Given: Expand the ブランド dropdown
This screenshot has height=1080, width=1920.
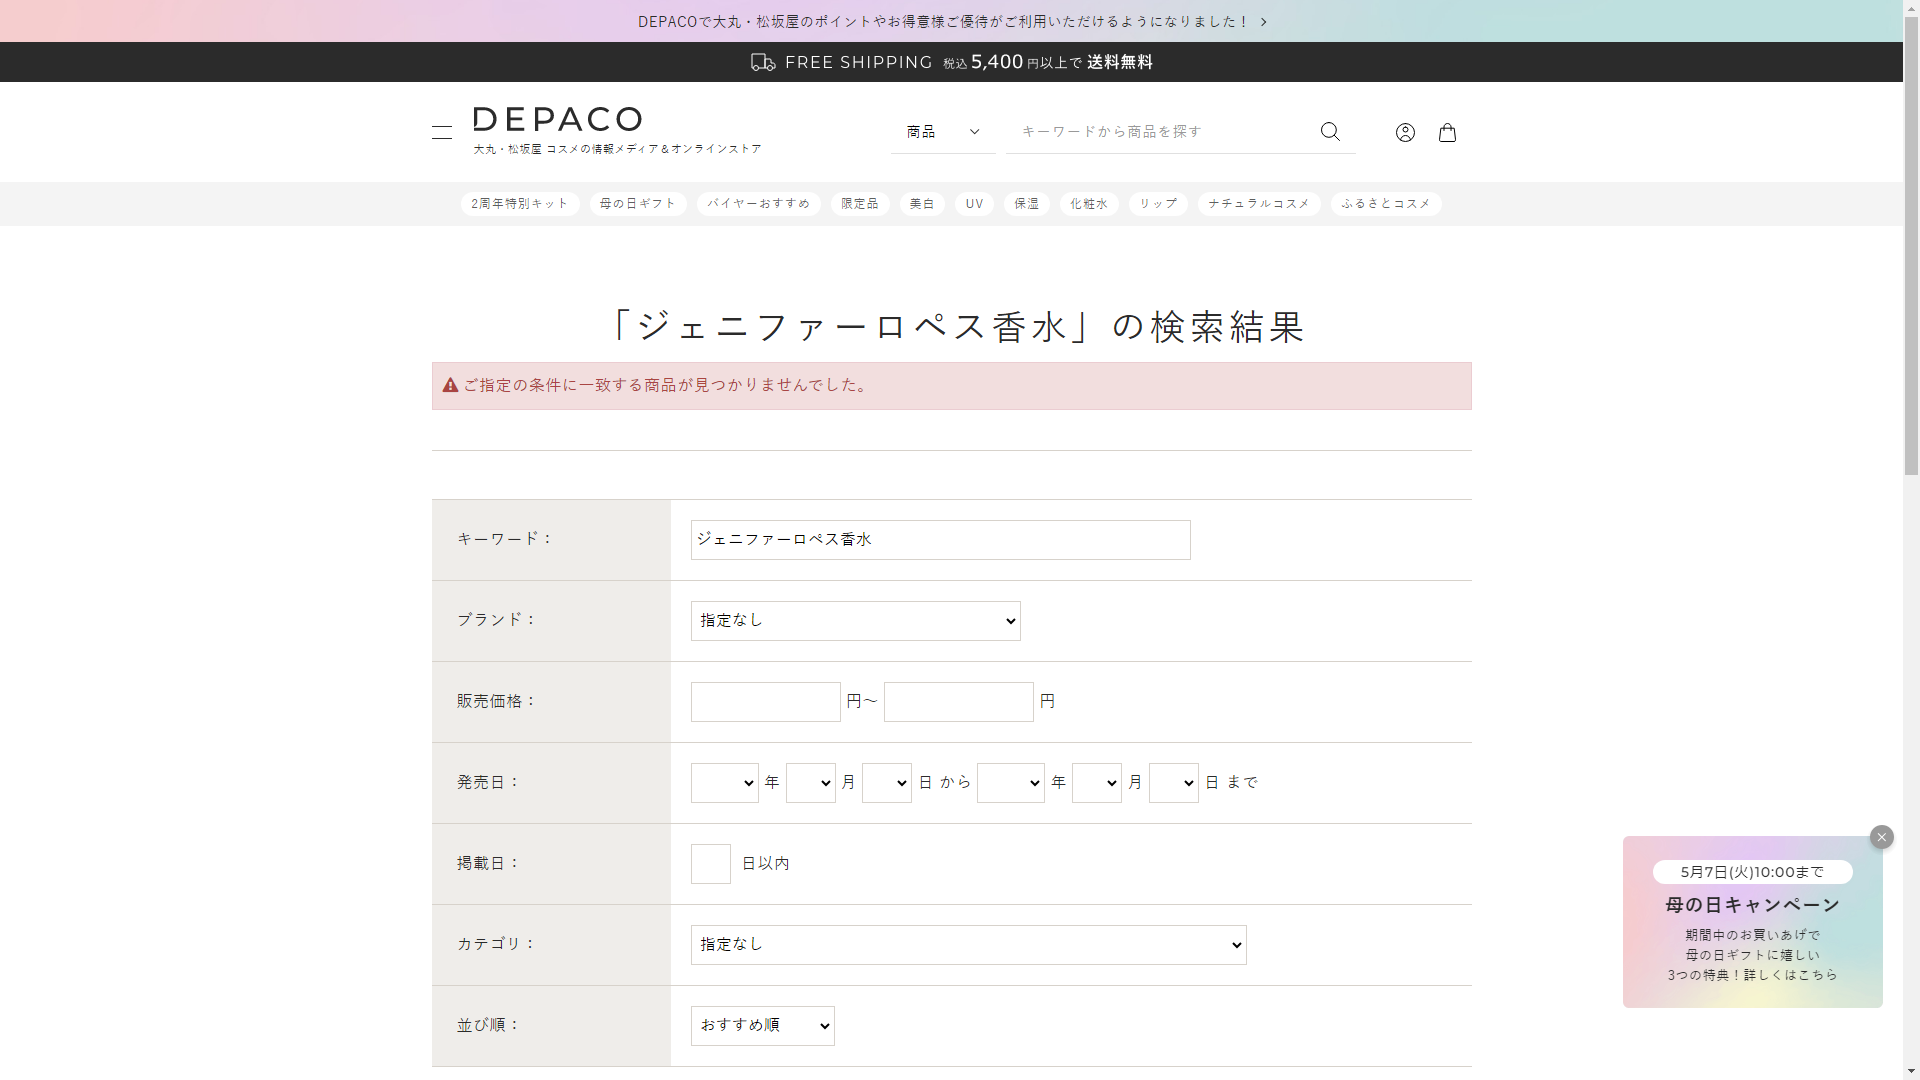Looking at the screenshot, I should coord(855,621).
